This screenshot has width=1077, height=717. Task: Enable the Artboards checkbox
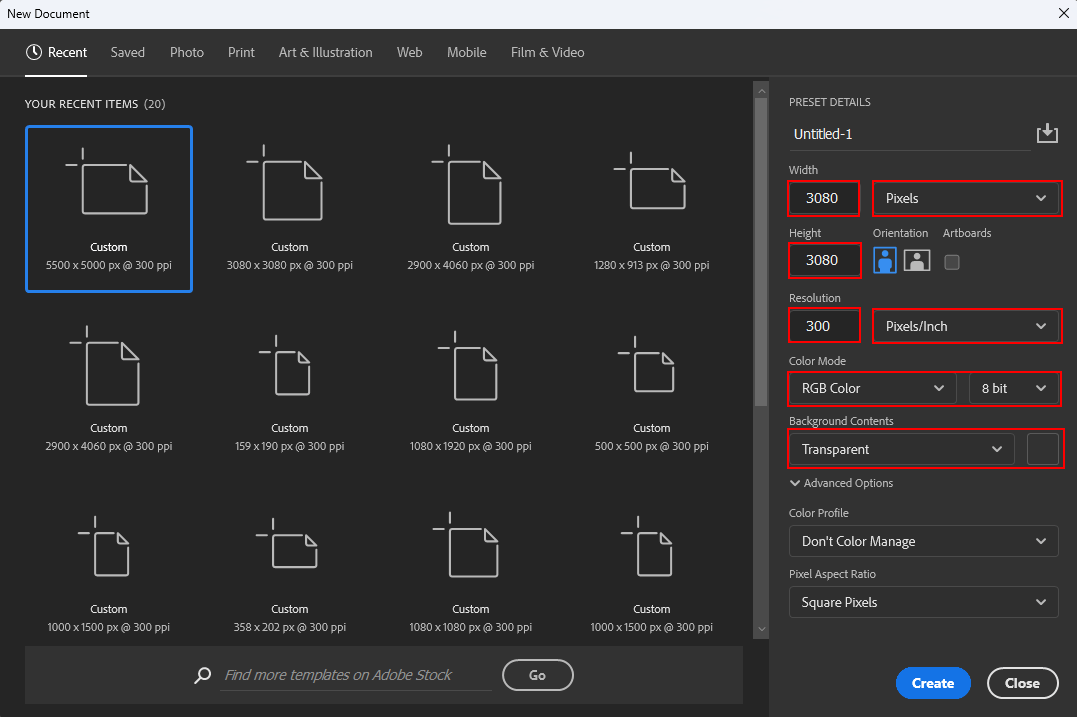click(x=952, y=262)
